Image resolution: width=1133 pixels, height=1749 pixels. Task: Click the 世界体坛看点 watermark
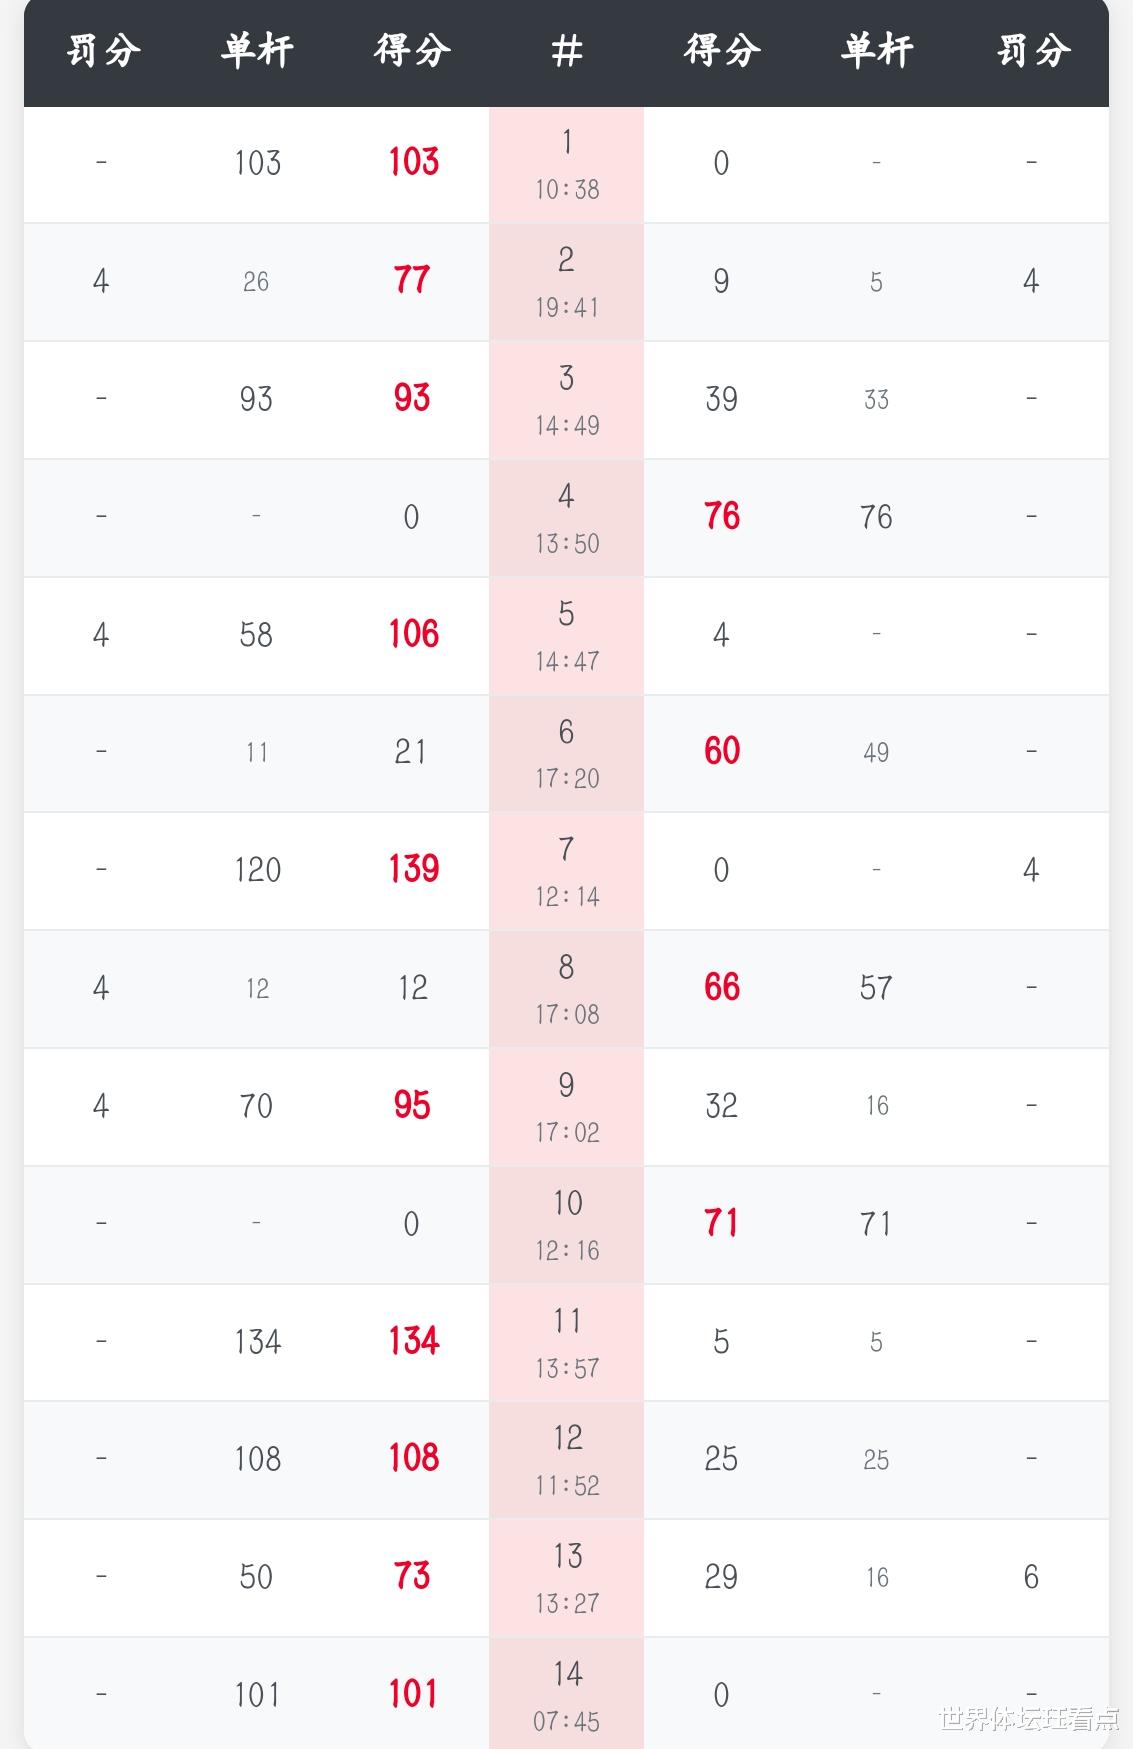click(x=1028, y=1719)
